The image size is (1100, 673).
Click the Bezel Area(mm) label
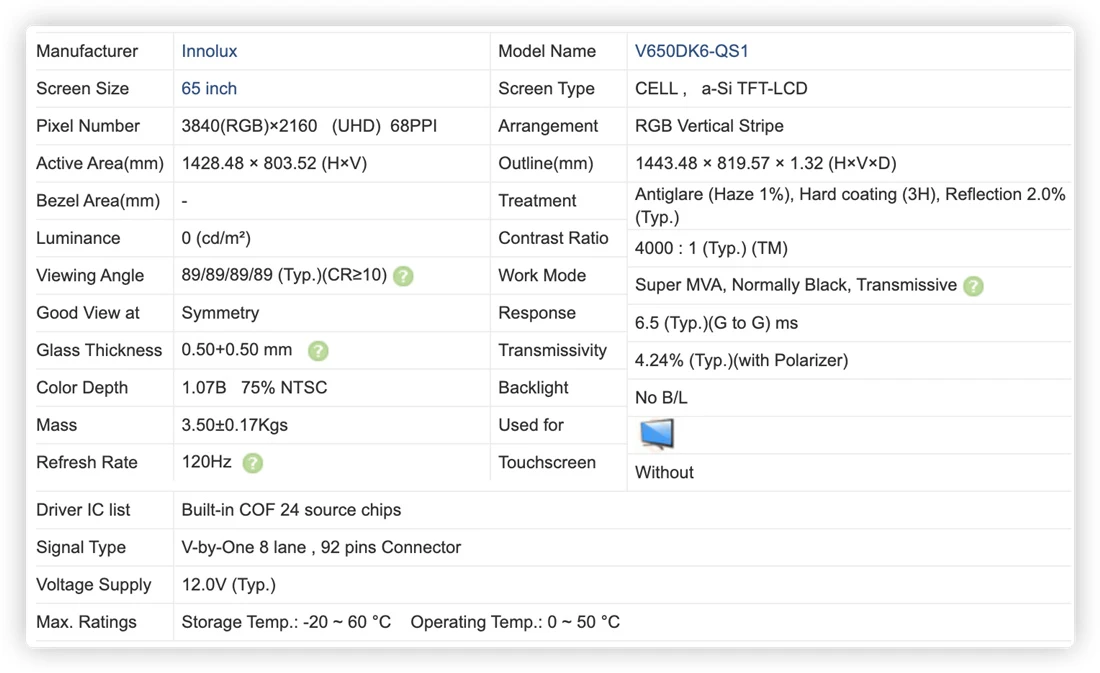pos(98,201)
